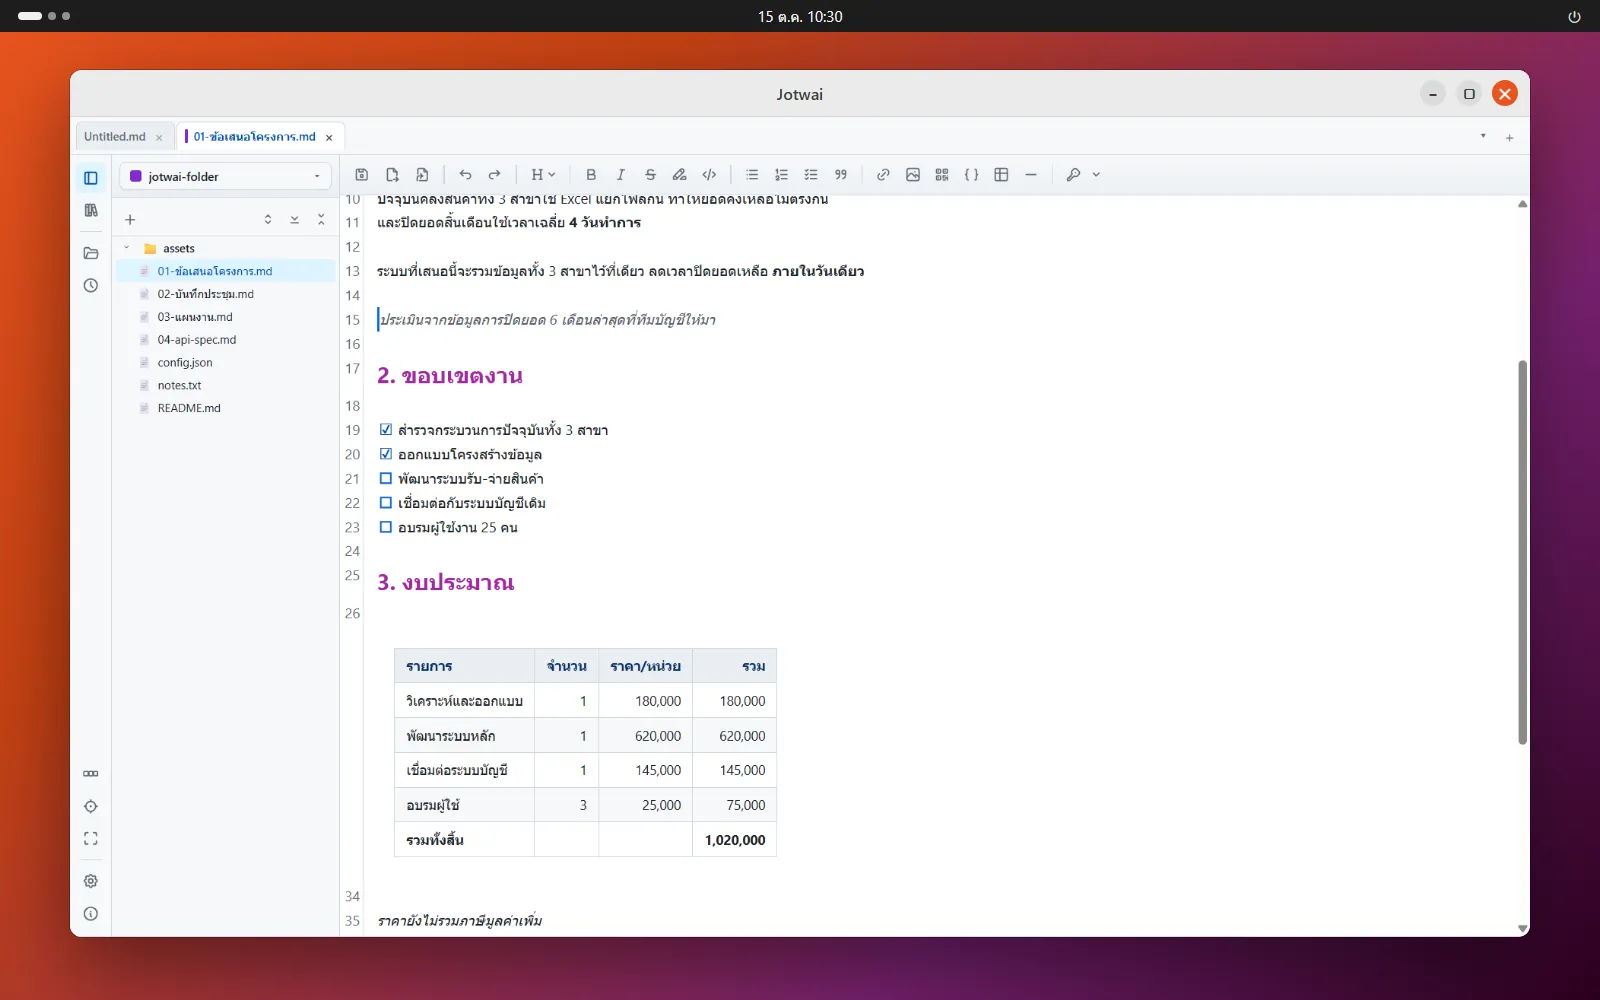Insert a numbered list
This screenshot has height=1000, width=1600.
click(781, 175)
